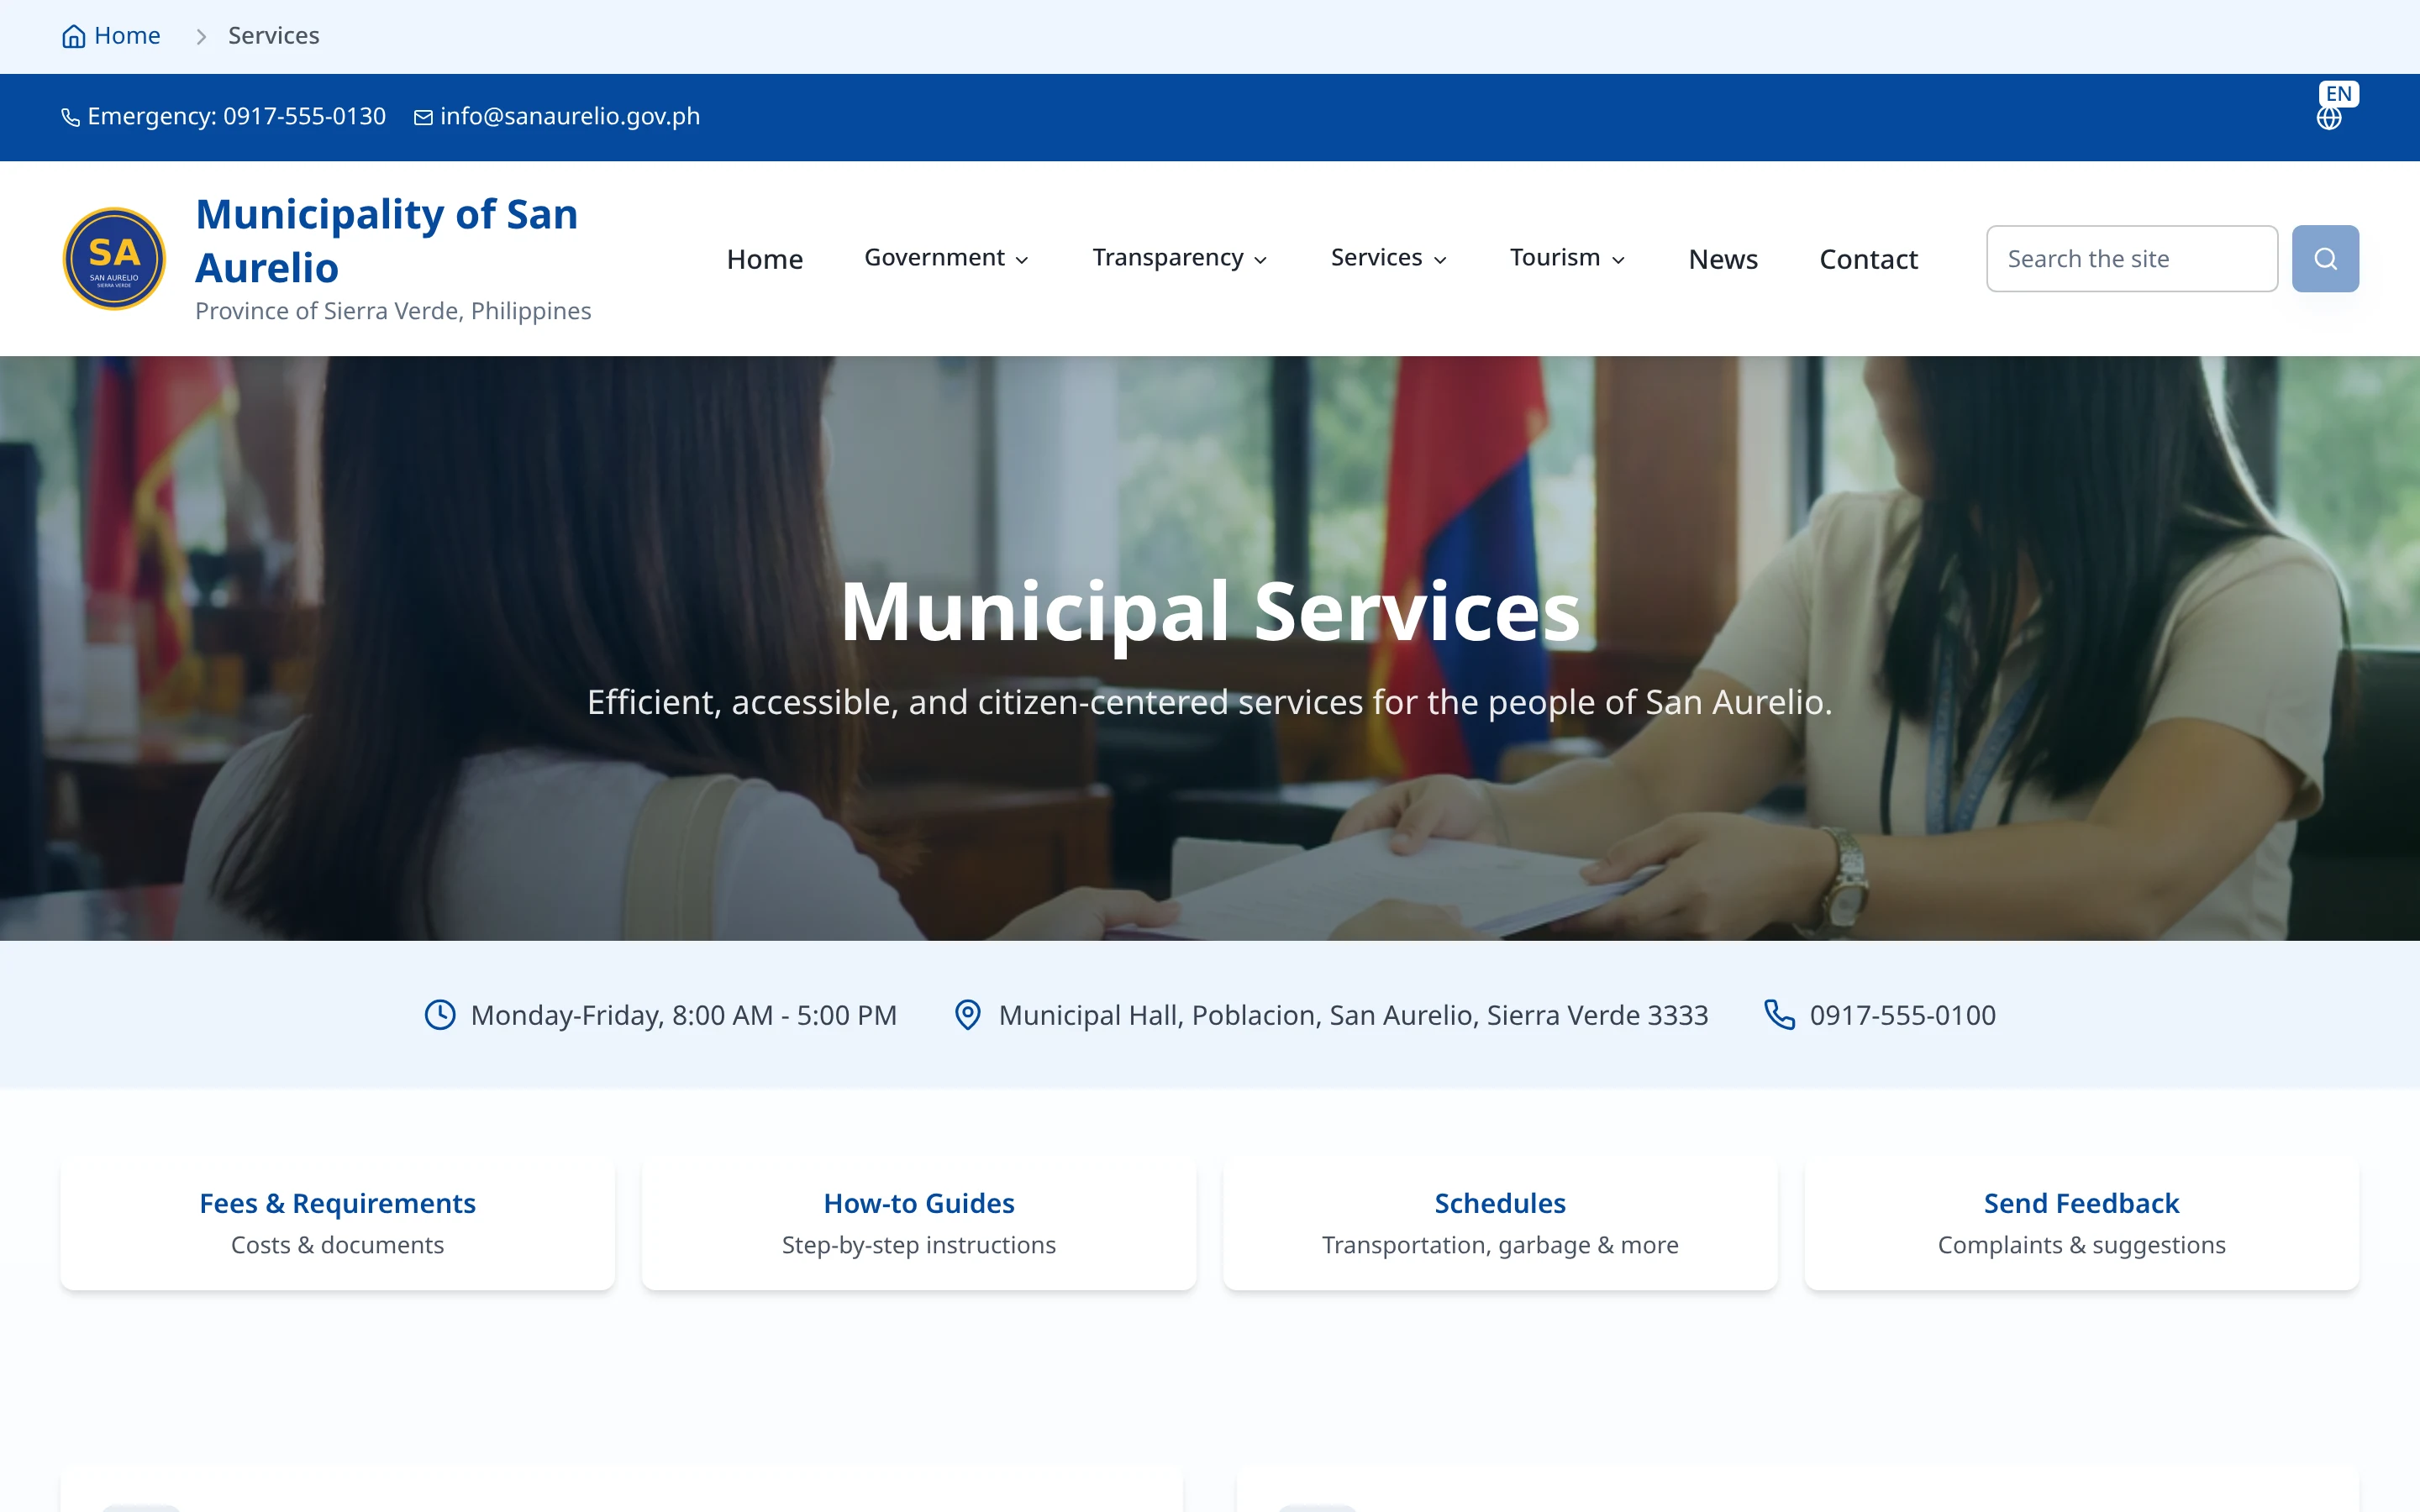The width and height of the screenshot is (2420, 1512).
Task: Click the map pin icon beside address
Action: pyautogui.click(x=967, y=1015)
